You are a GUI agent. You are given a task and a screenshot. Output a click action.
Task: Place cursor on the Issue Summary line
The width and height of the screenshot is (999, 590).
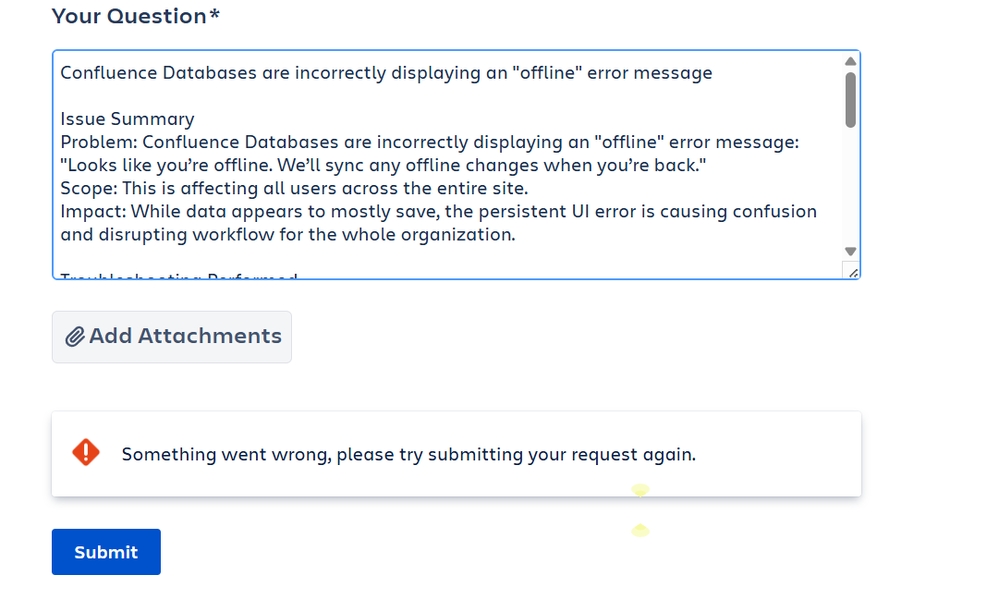pos(126,118)
